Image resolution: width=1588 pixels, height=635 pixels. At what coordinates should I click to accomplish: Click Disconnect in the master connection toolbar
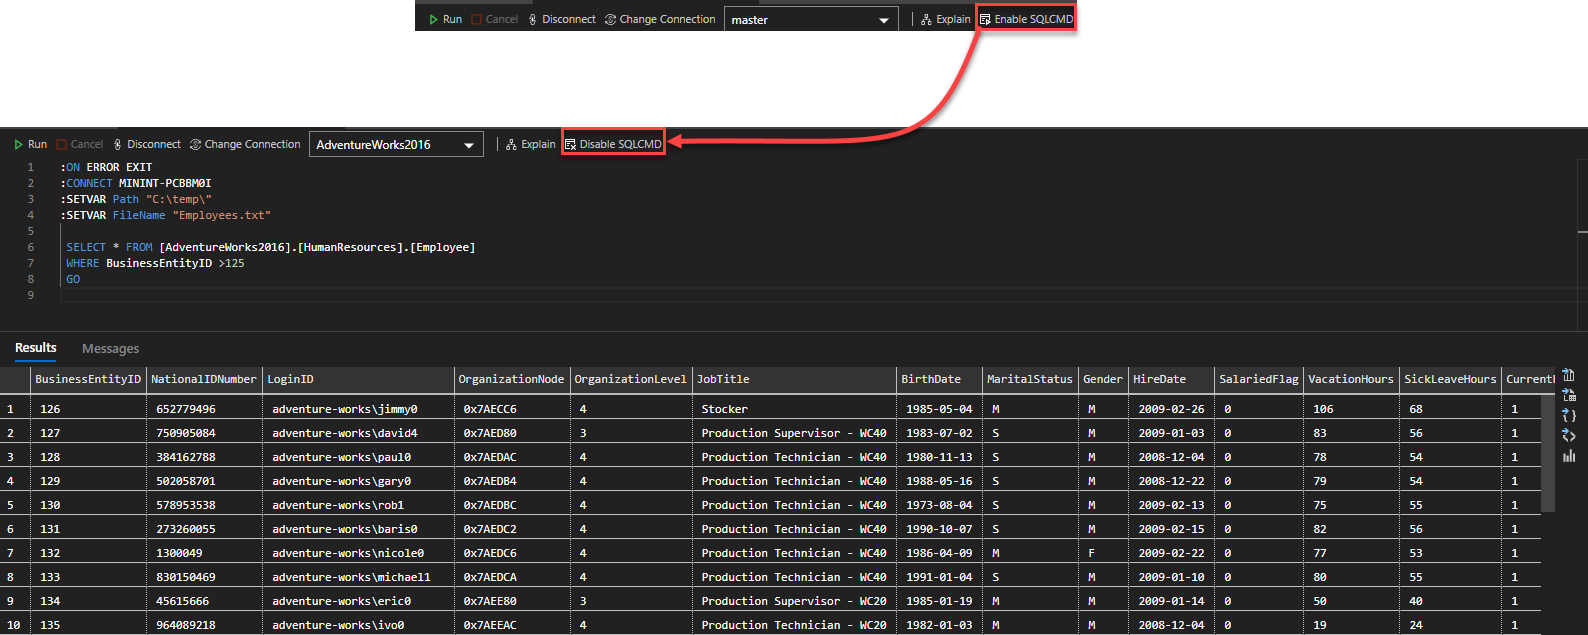[562, 19]
